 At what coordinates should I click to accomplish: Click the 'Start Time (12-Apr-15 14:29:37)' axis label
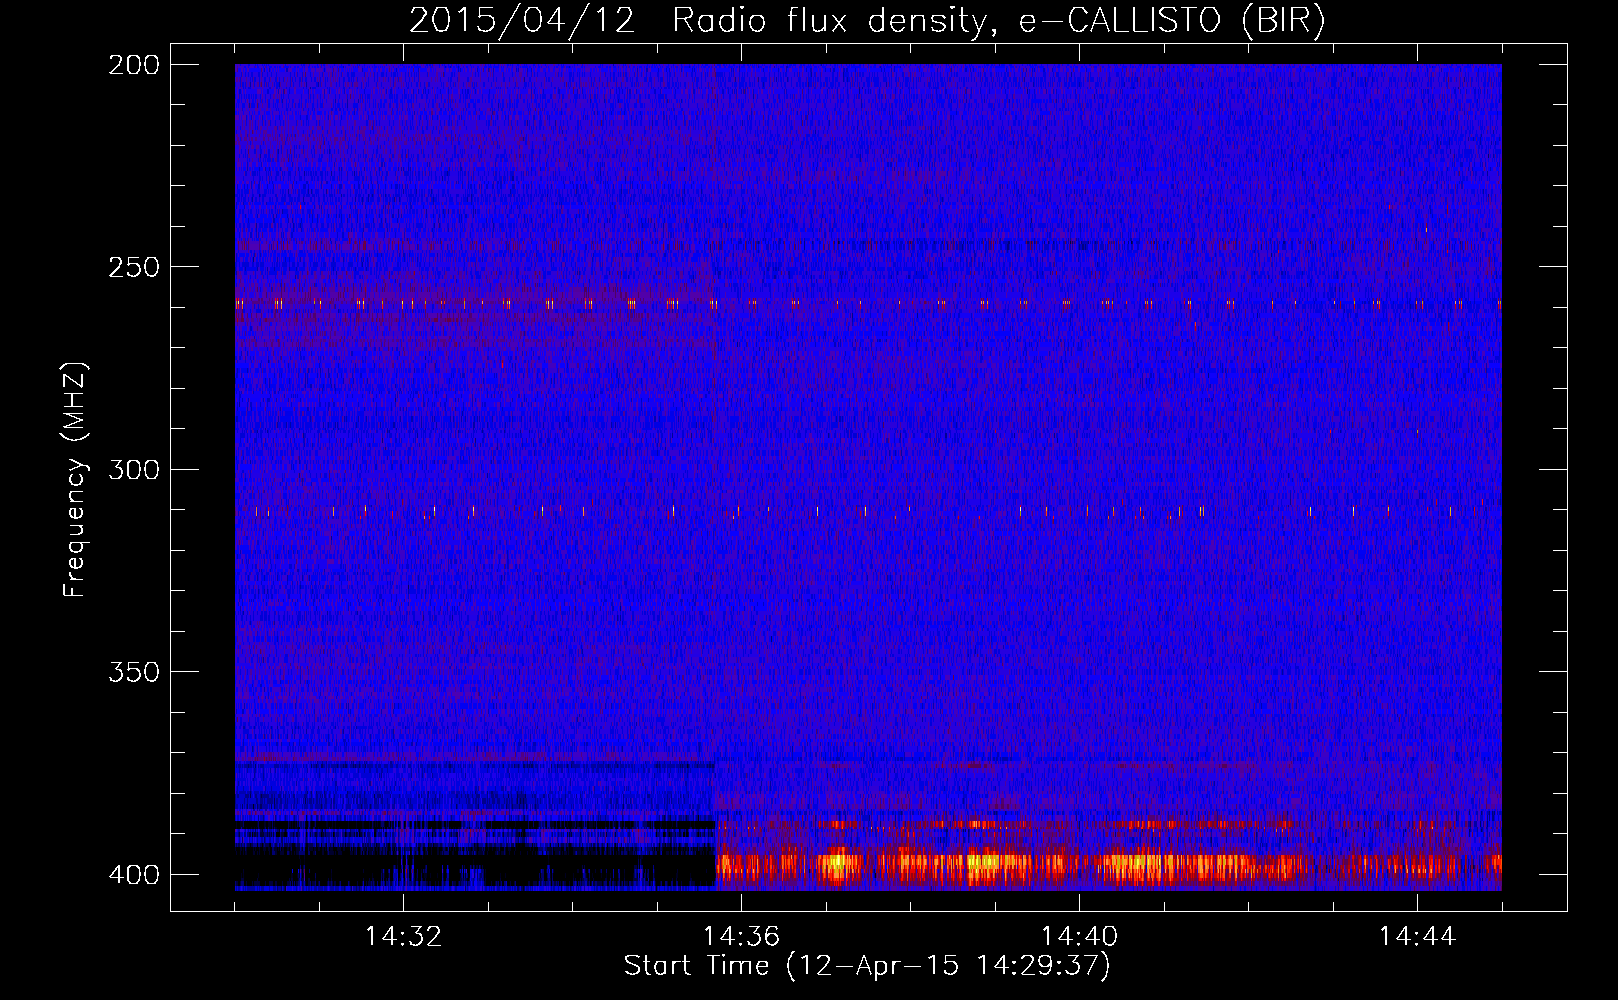(x=867, y=966)
